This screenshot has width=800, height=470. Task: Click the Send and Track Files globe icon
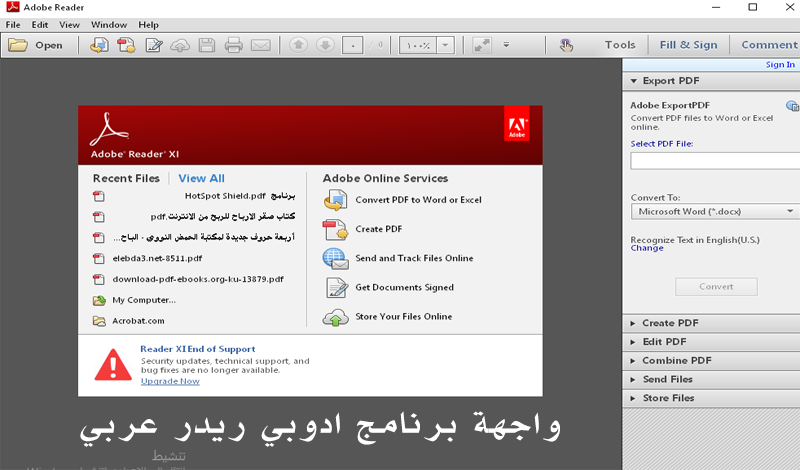click(335, 259)
